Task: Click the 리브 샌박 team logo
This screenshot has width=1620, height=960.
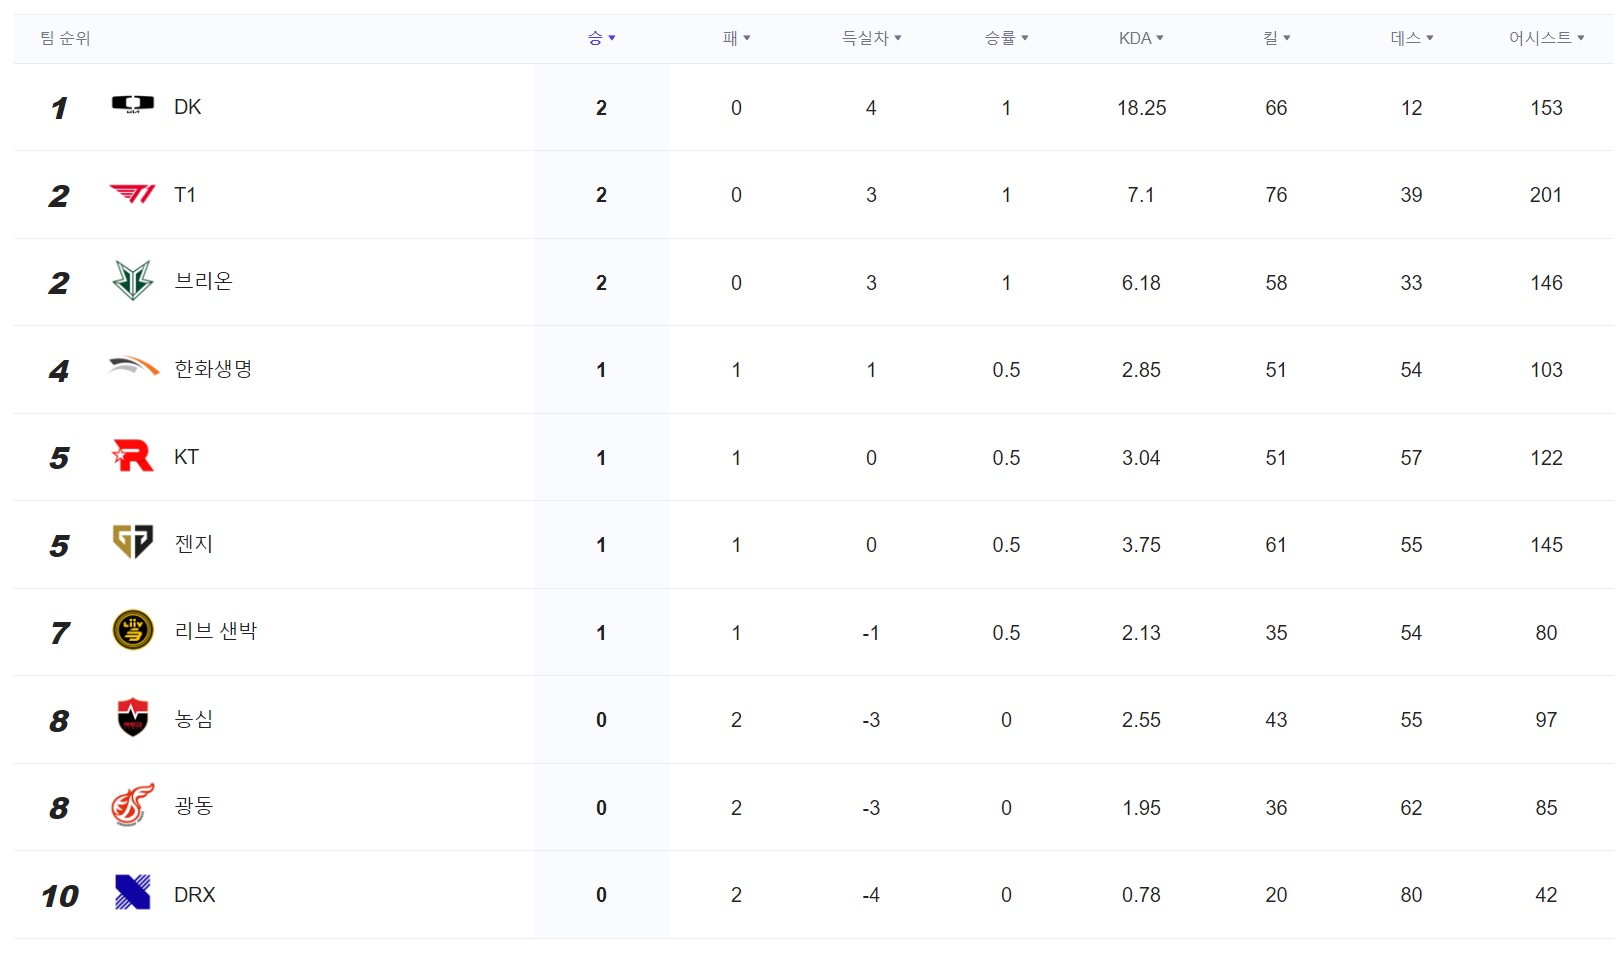Action: pos(133,630)
